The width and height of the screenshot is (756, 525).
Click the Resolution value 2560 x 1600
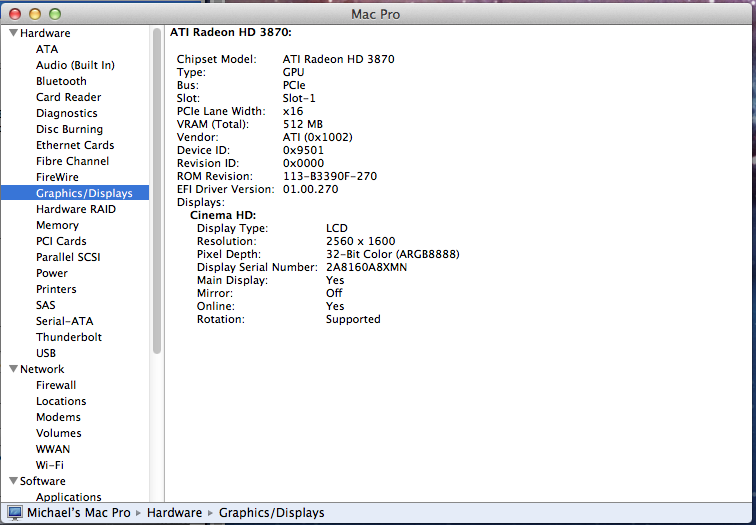[361, 241]
